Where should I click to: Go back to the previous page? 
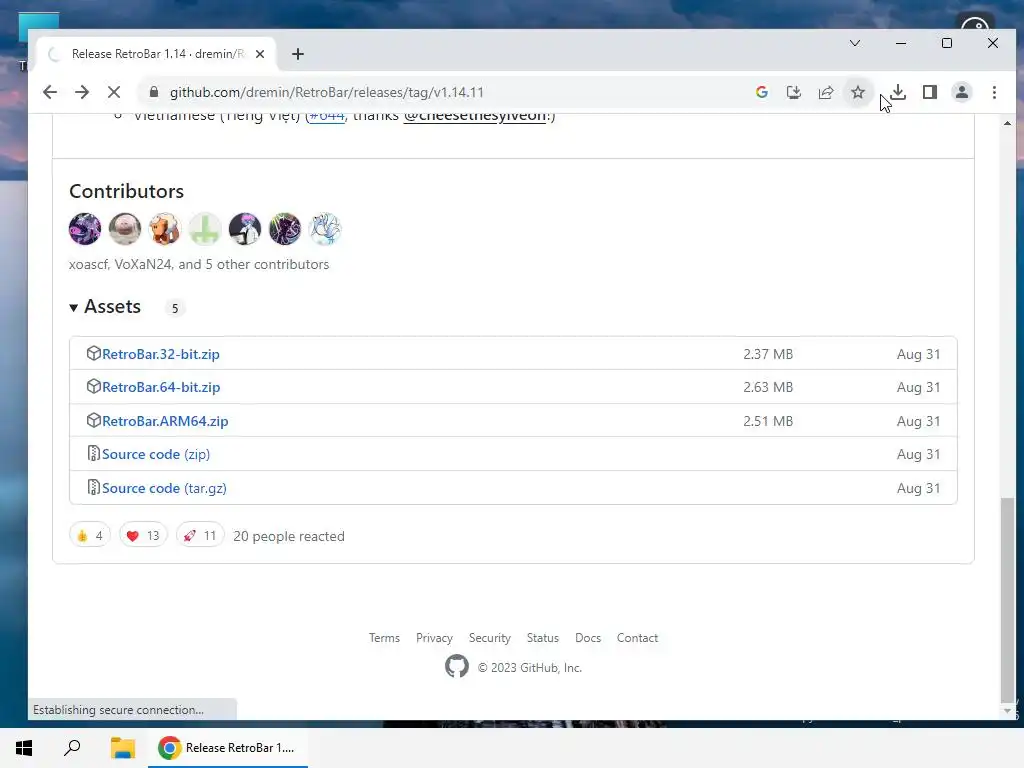tap(50, 92)
